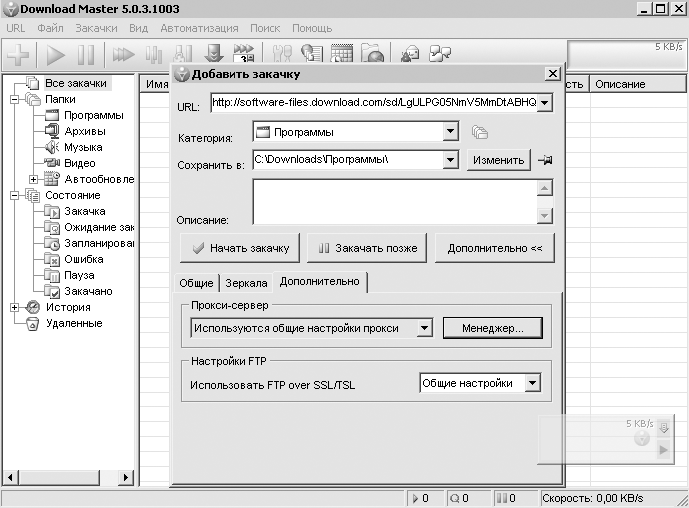Click the settings tools toolbar icon
Screen dimensions: 689x508
point(282,54)
